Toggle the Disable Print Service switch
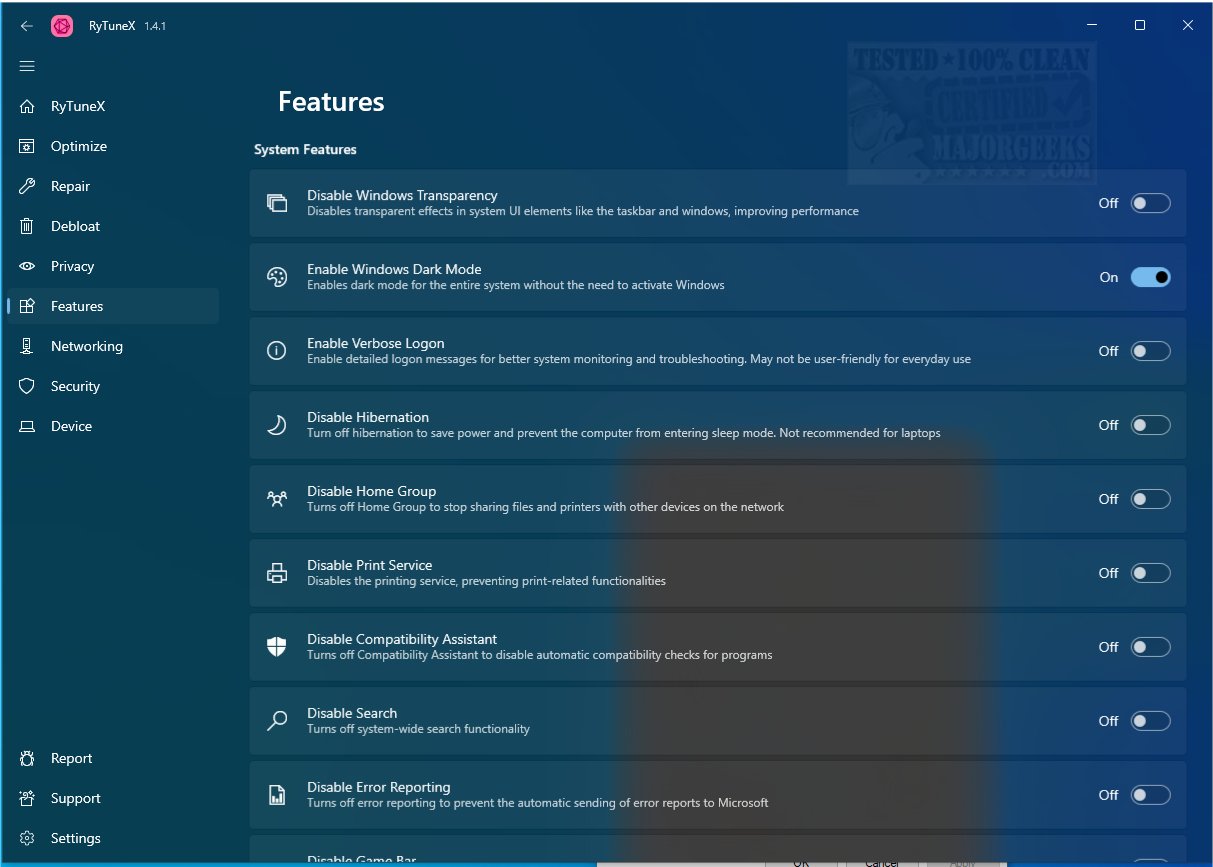The height and width of the screenshot is (867, 1213). coord(1150,573)
